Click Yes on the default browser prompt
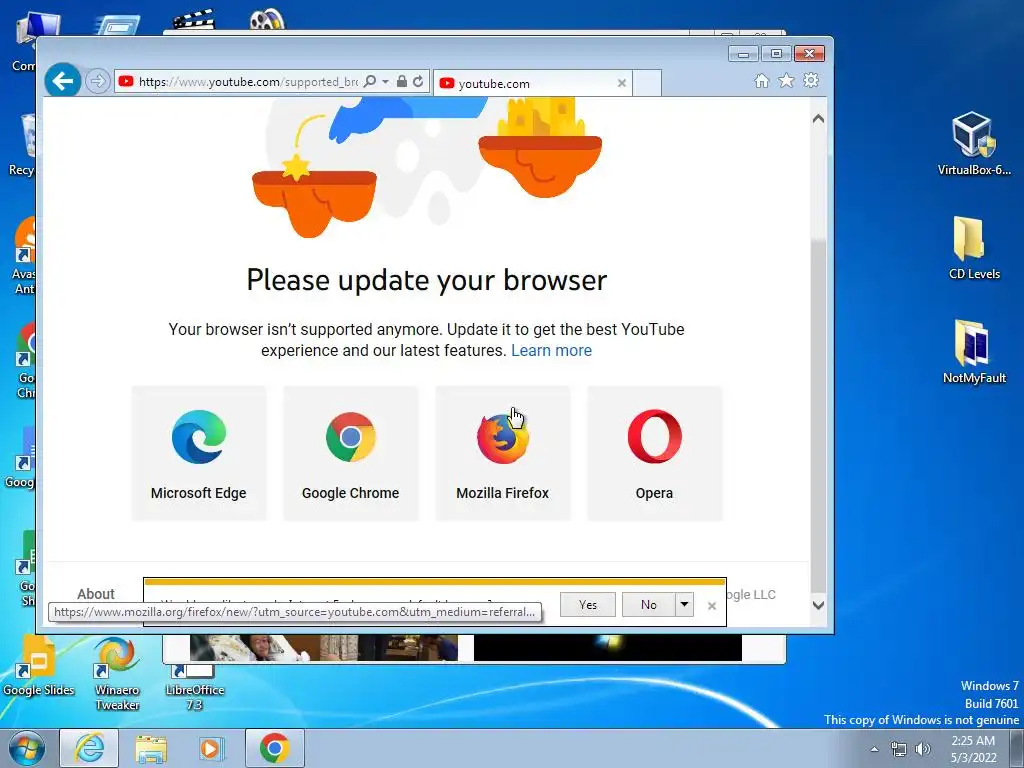1024x768 pixels. pyautogui.click(x=588, y=605)
